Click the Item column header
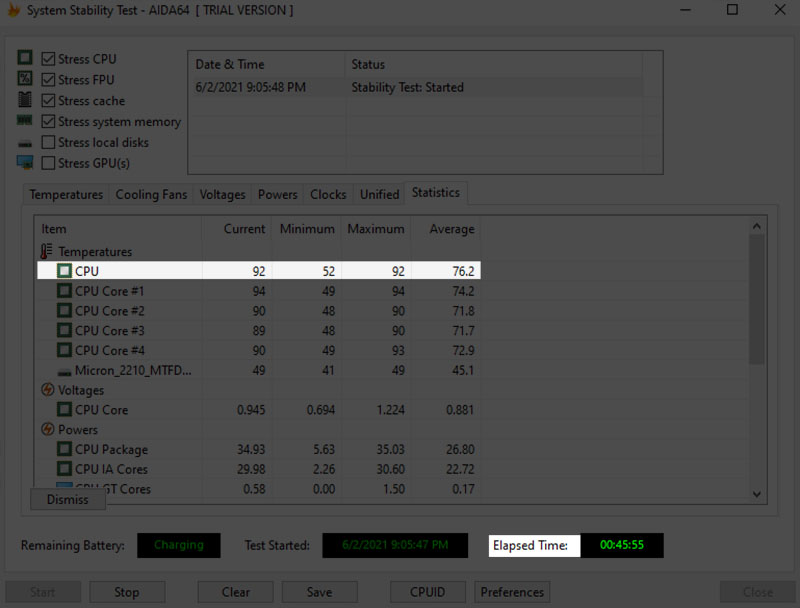The image size is (800, 608). [x=118, y=229]
